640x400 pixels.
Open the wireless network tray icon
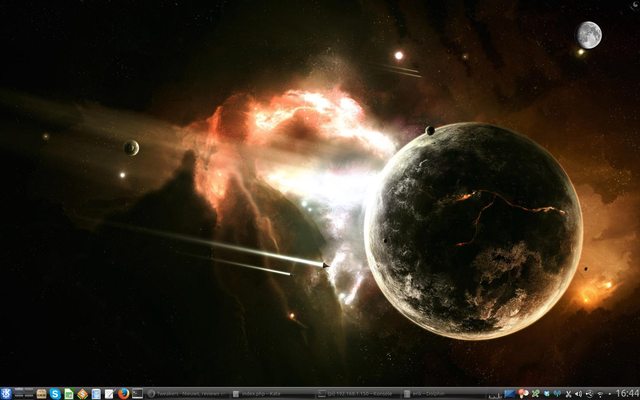coord(600,394)
